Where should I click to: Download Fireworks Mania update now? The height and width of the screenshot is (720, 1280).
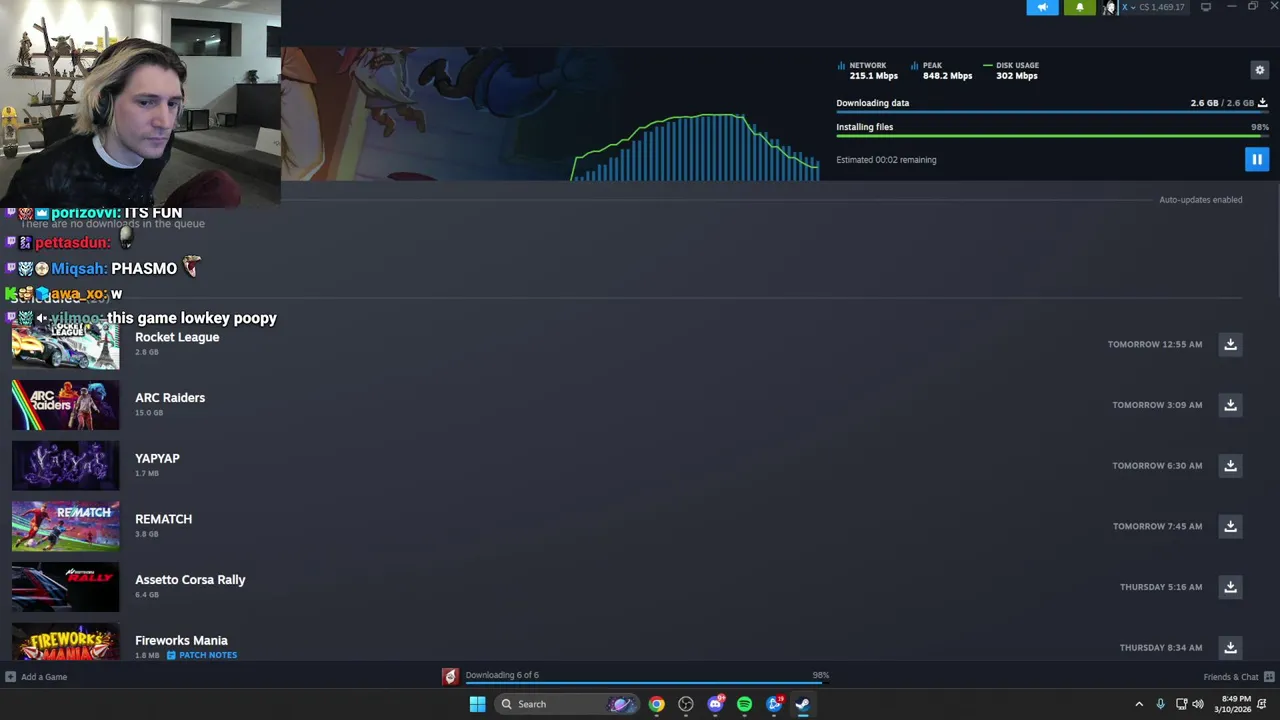pyautogui.click(x=1230, y=647)
